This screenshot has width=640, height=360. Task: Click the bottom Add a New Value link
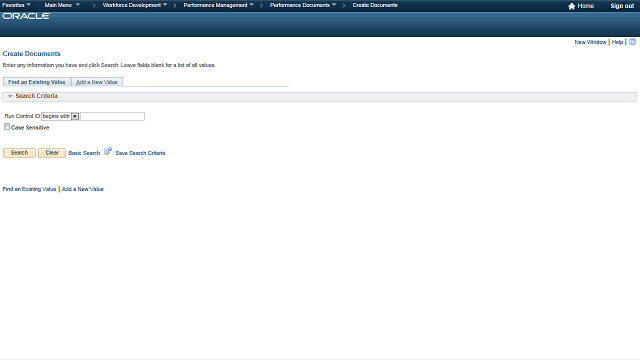82,189
